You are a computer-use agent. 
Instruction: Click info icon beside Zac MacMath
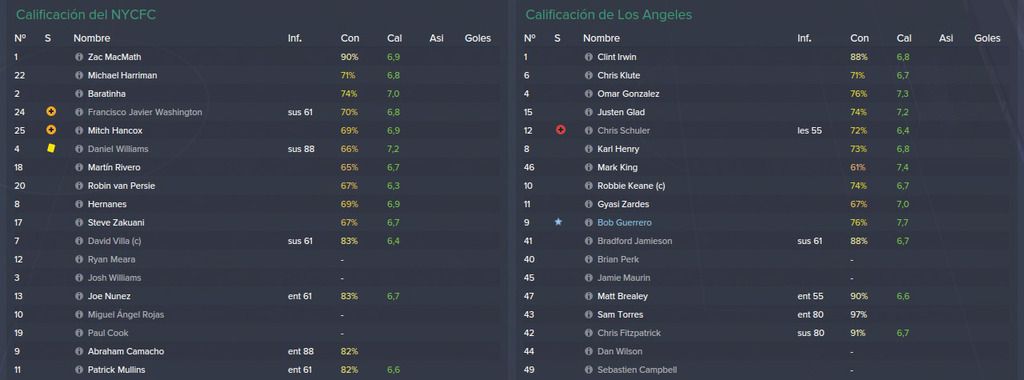pos(79,57)
